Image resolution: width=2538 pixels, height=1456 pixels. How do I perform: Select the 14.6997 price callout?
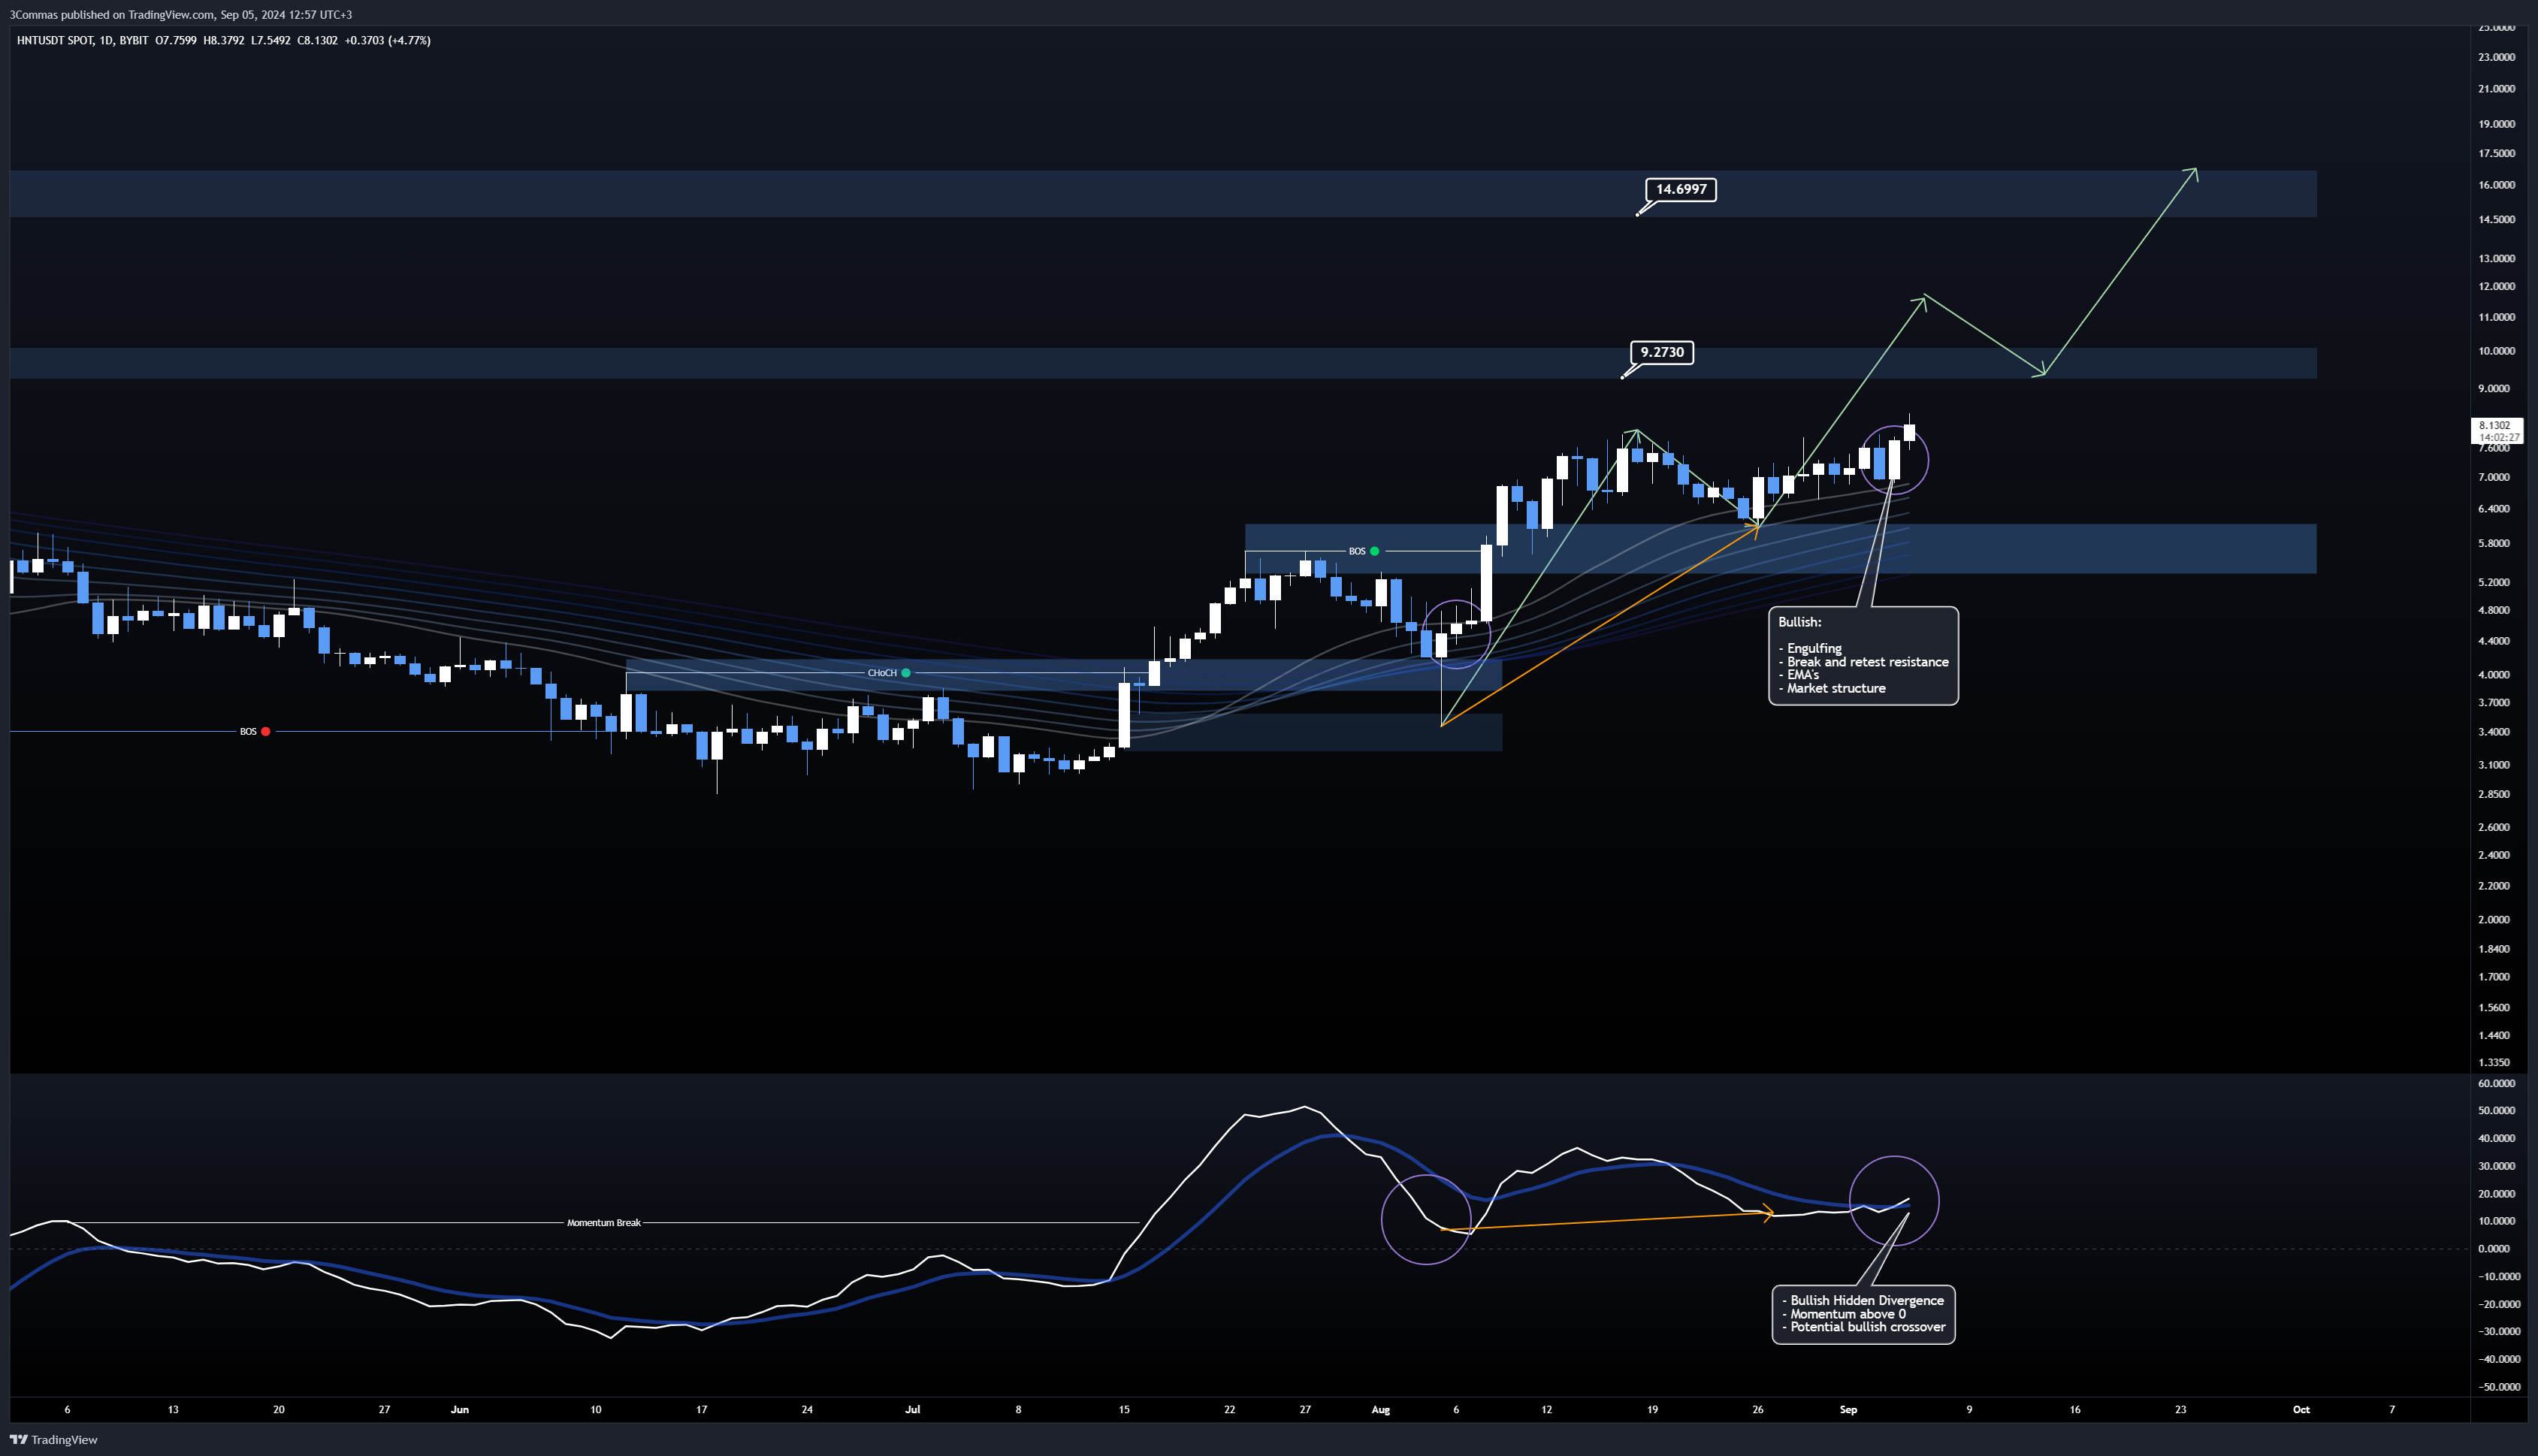pyautogui.click(x=1681, y=190)
